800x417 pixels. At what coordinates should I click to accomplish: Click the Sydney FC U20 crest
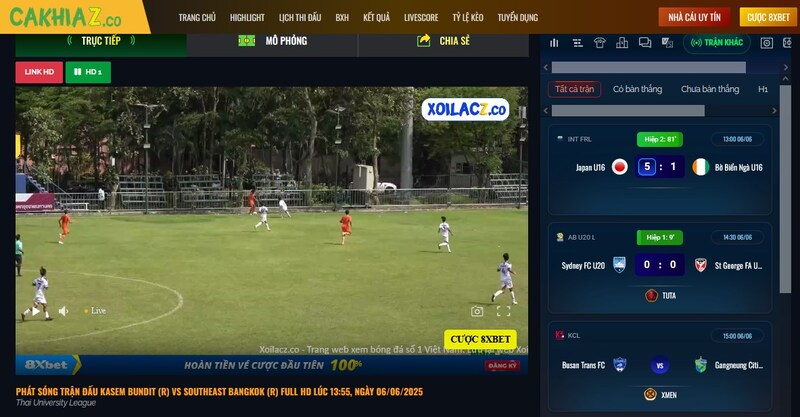(619, 265)
